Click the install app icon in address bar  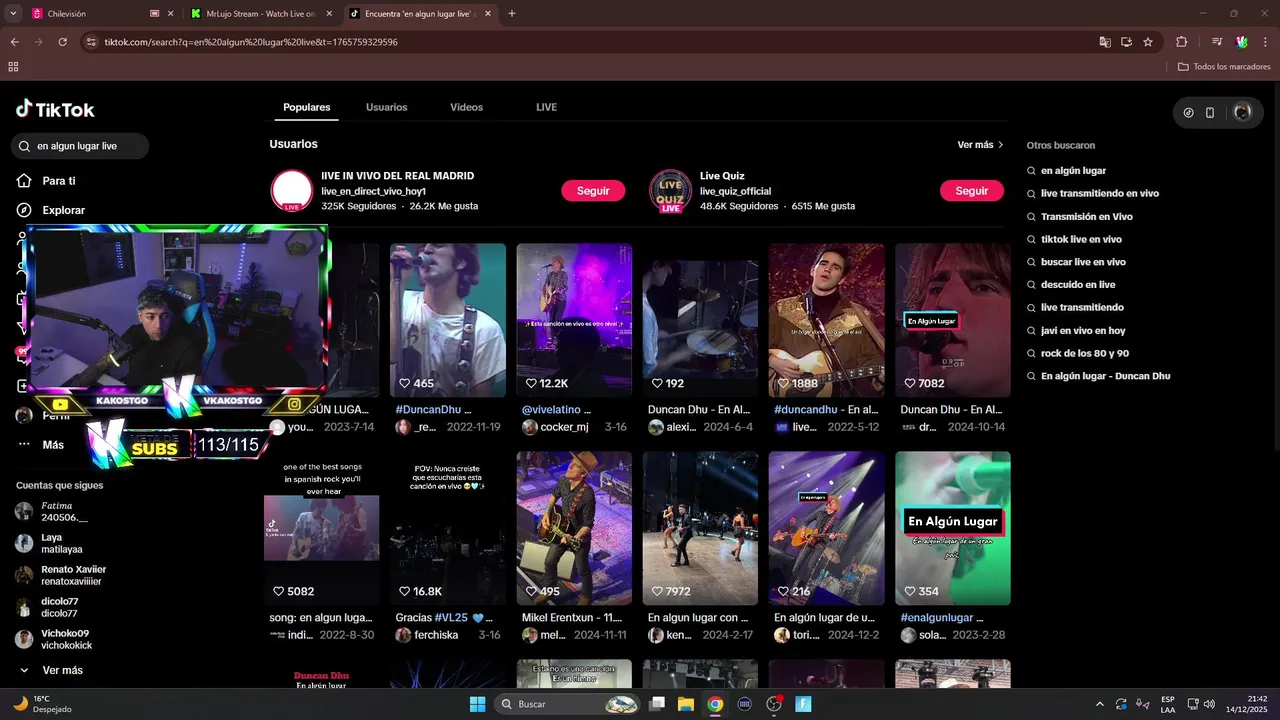(1126, 42)
